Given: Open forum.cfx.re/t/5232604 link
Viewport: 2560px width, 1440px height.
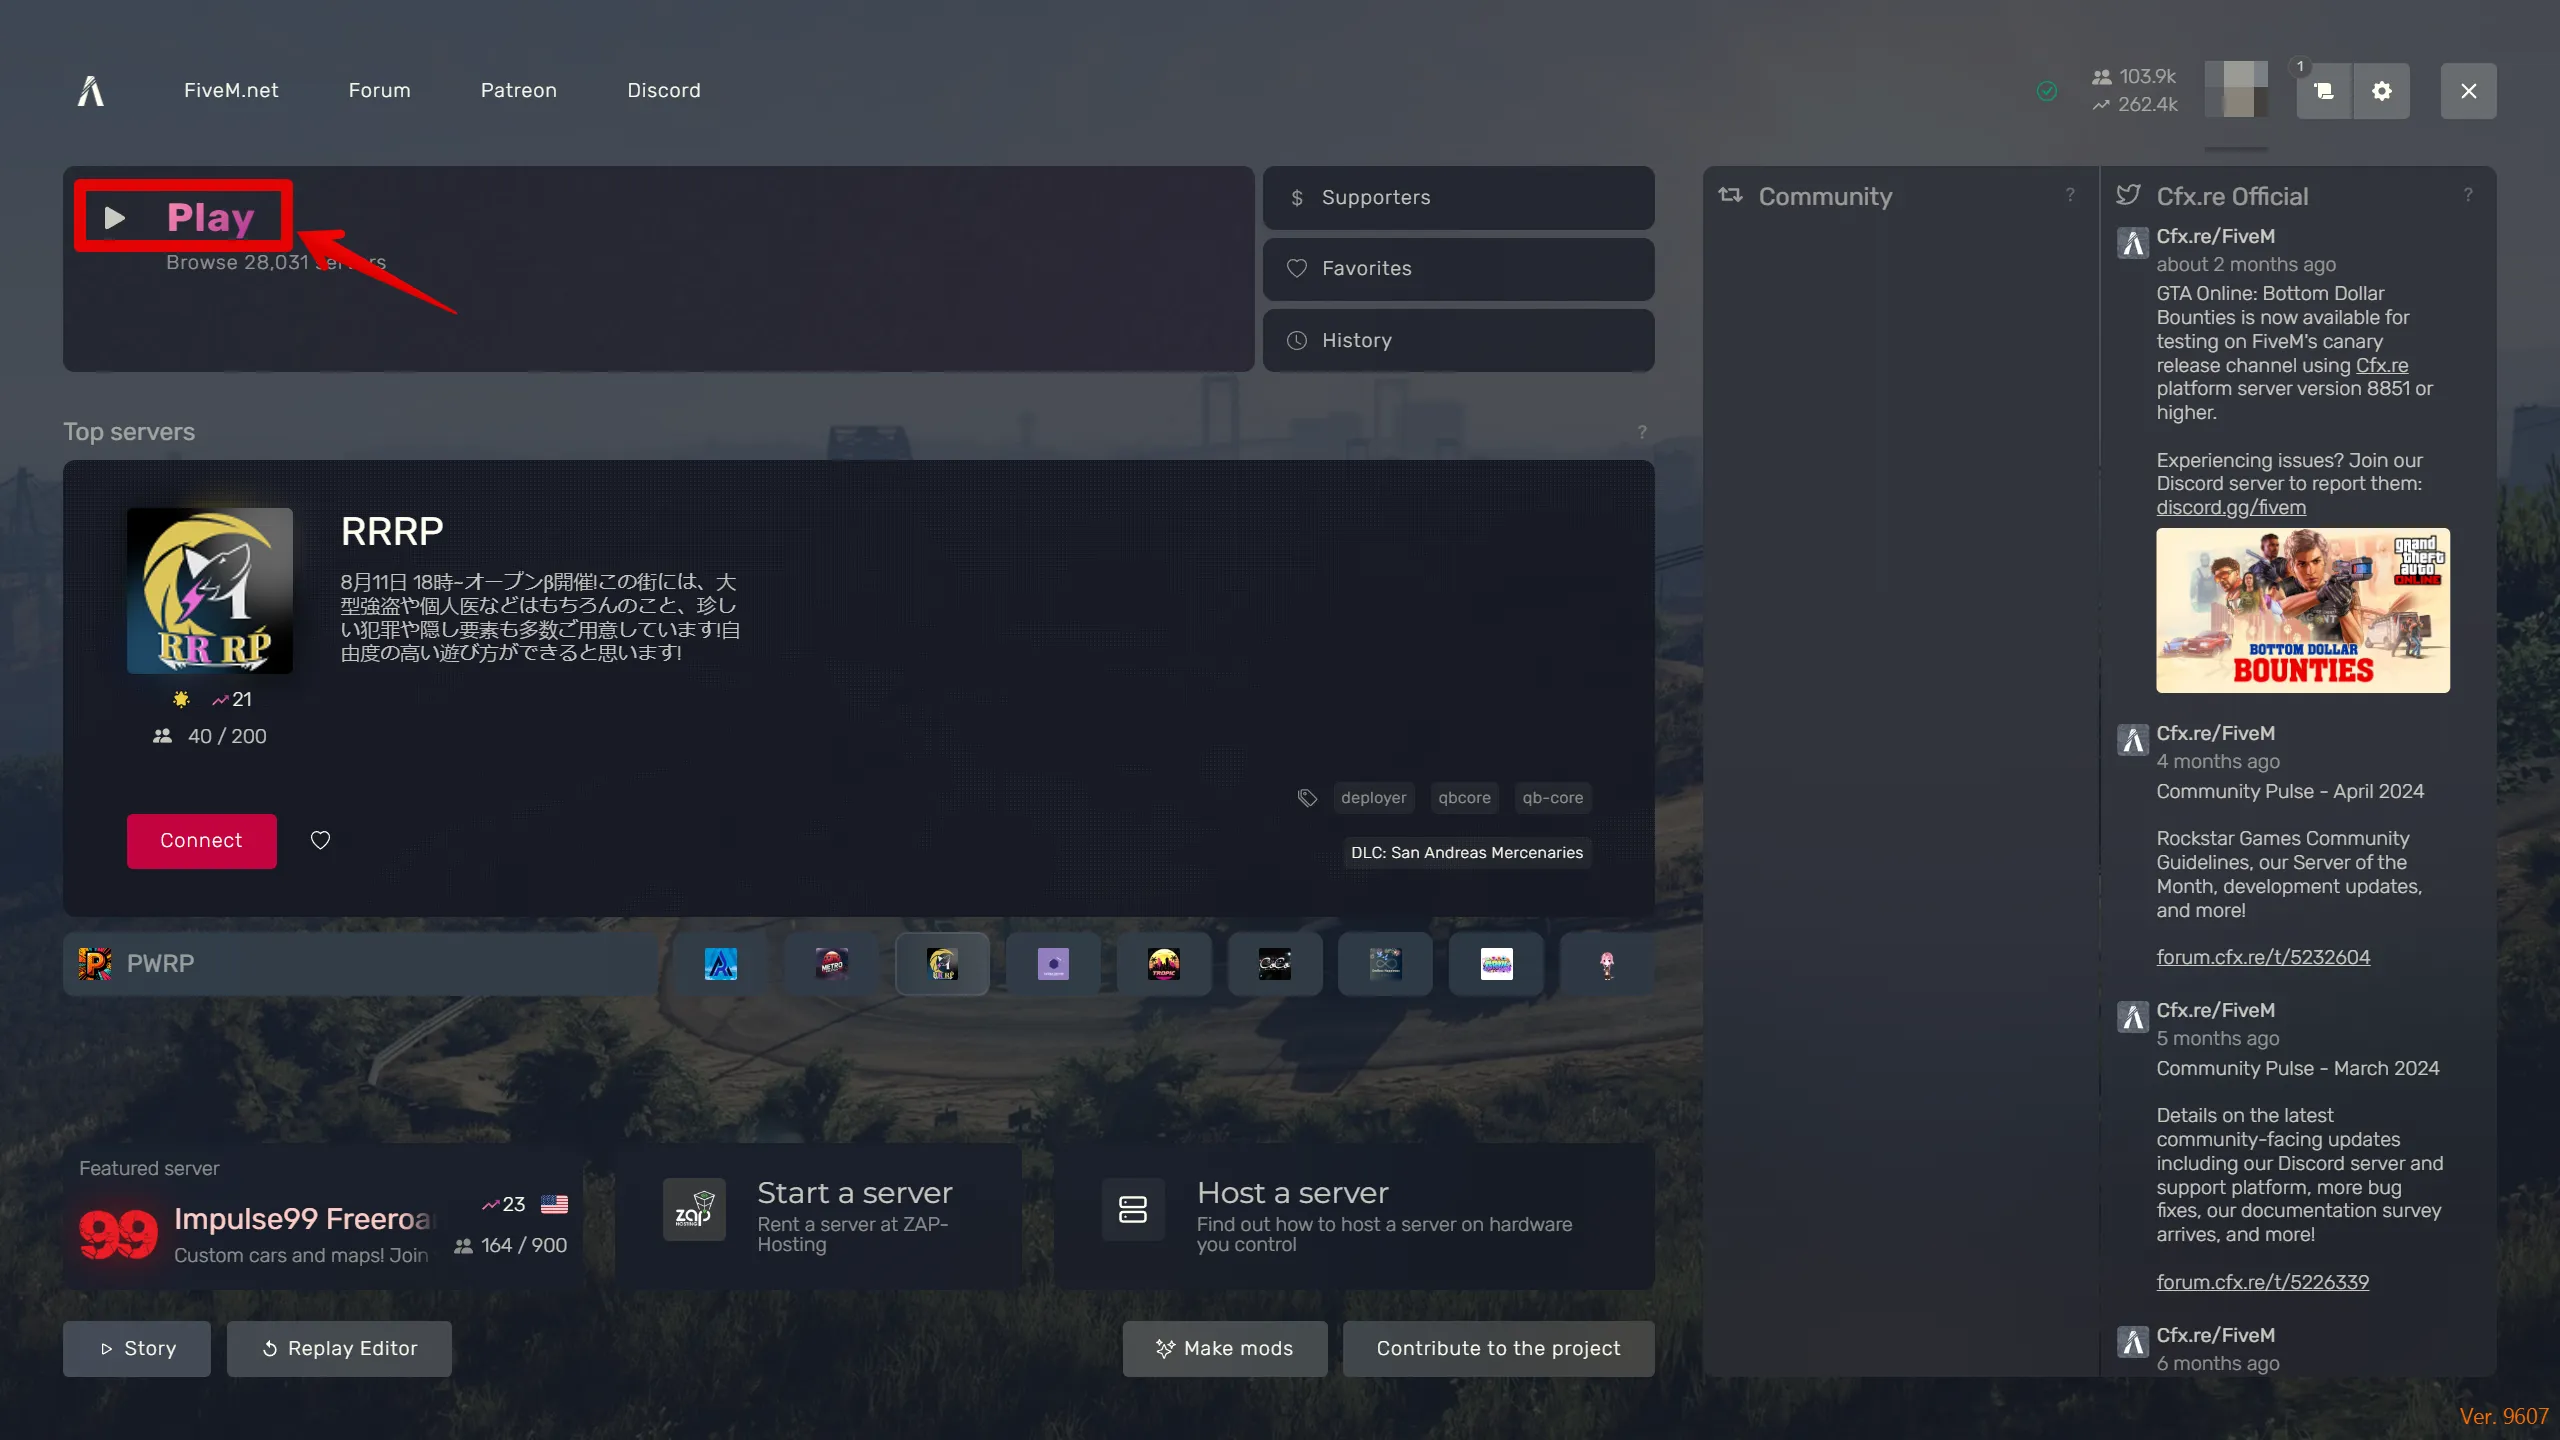Looking at the screenshot, I should [x=2263, y=957].
